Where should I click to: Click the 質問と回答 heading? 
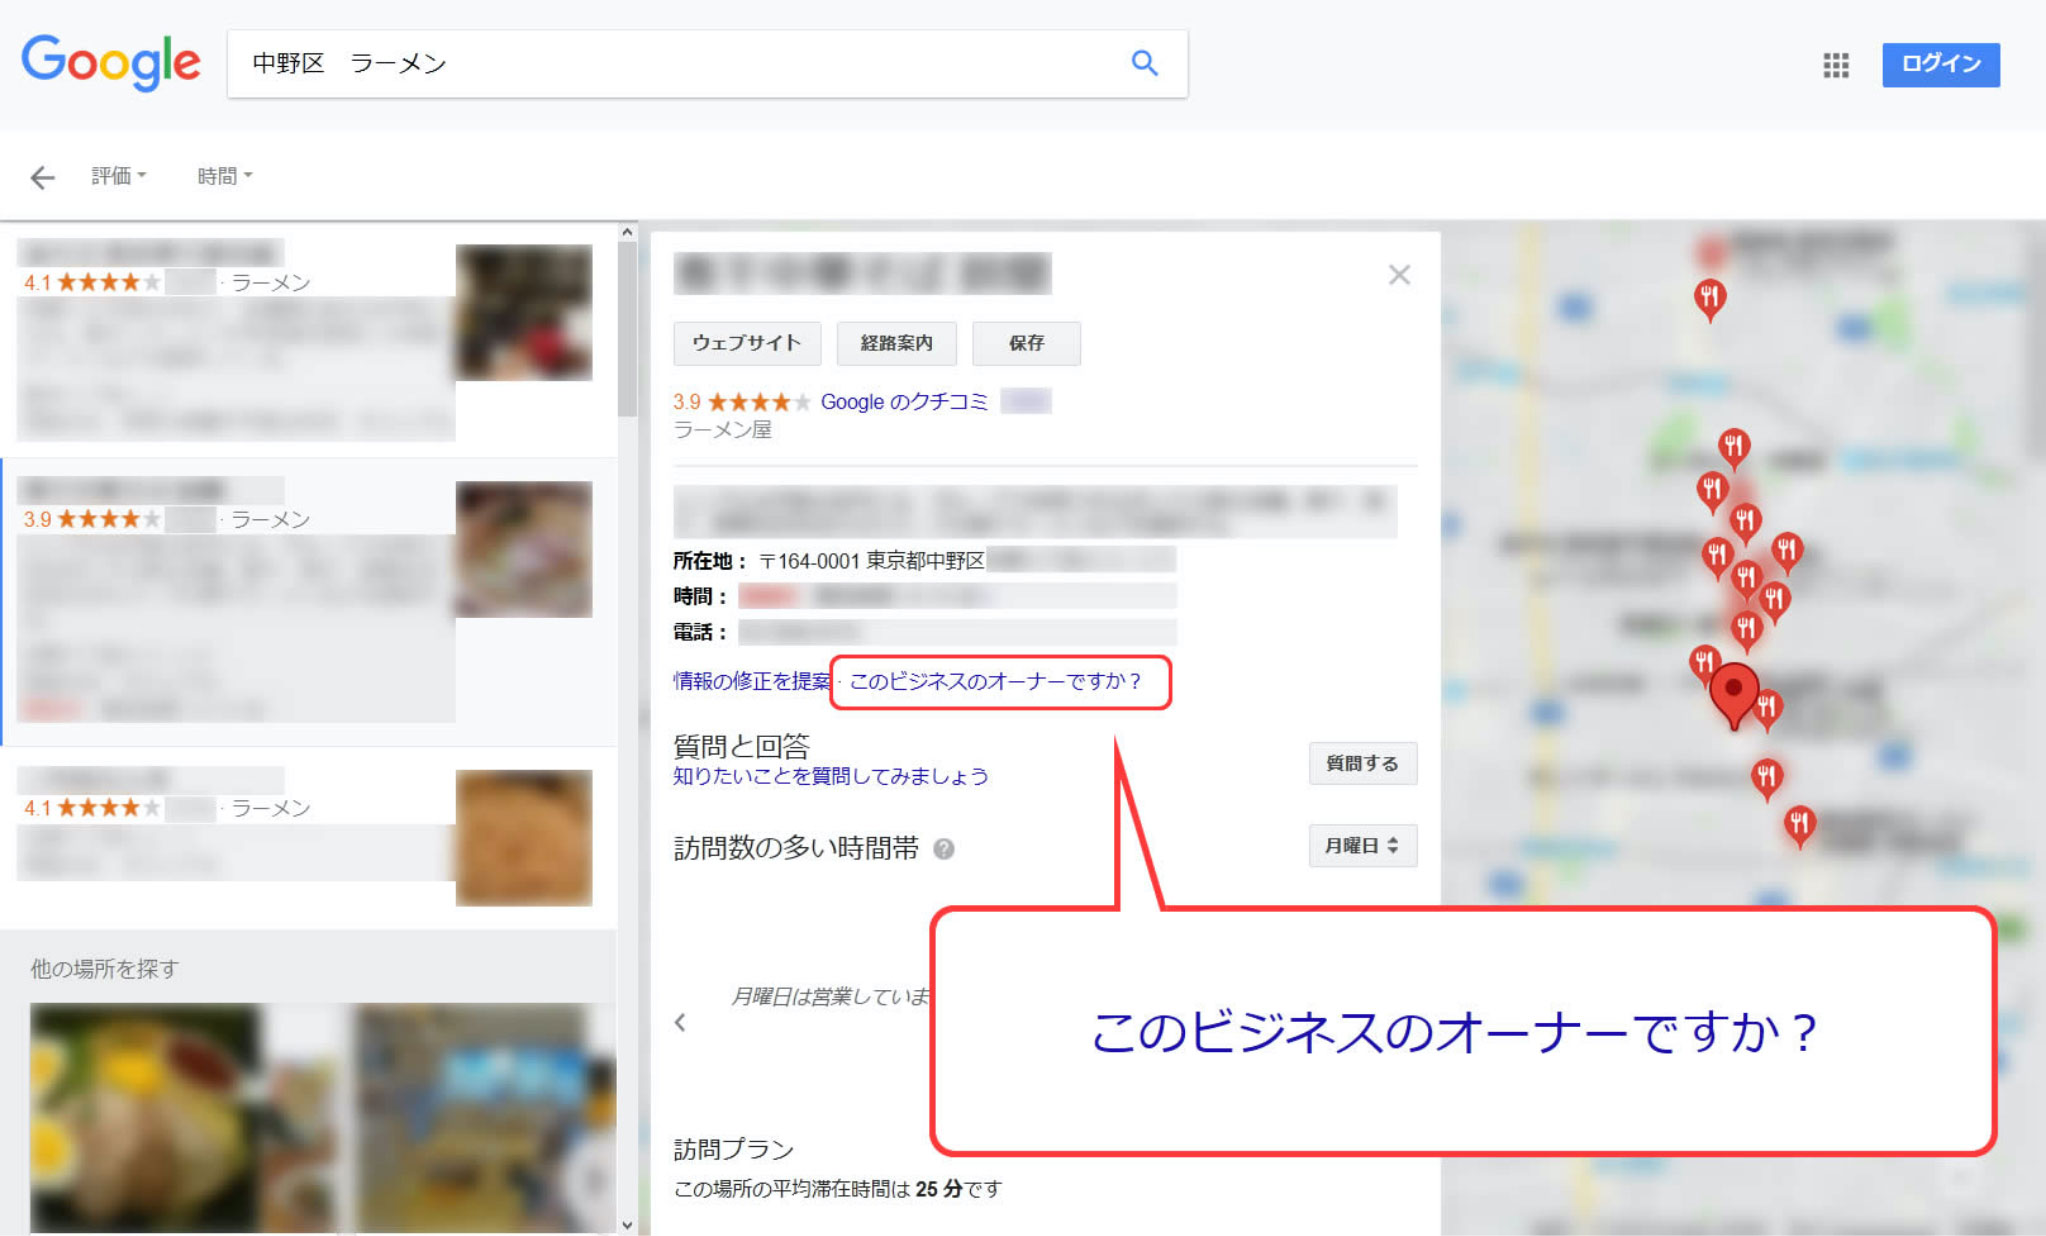741,746
